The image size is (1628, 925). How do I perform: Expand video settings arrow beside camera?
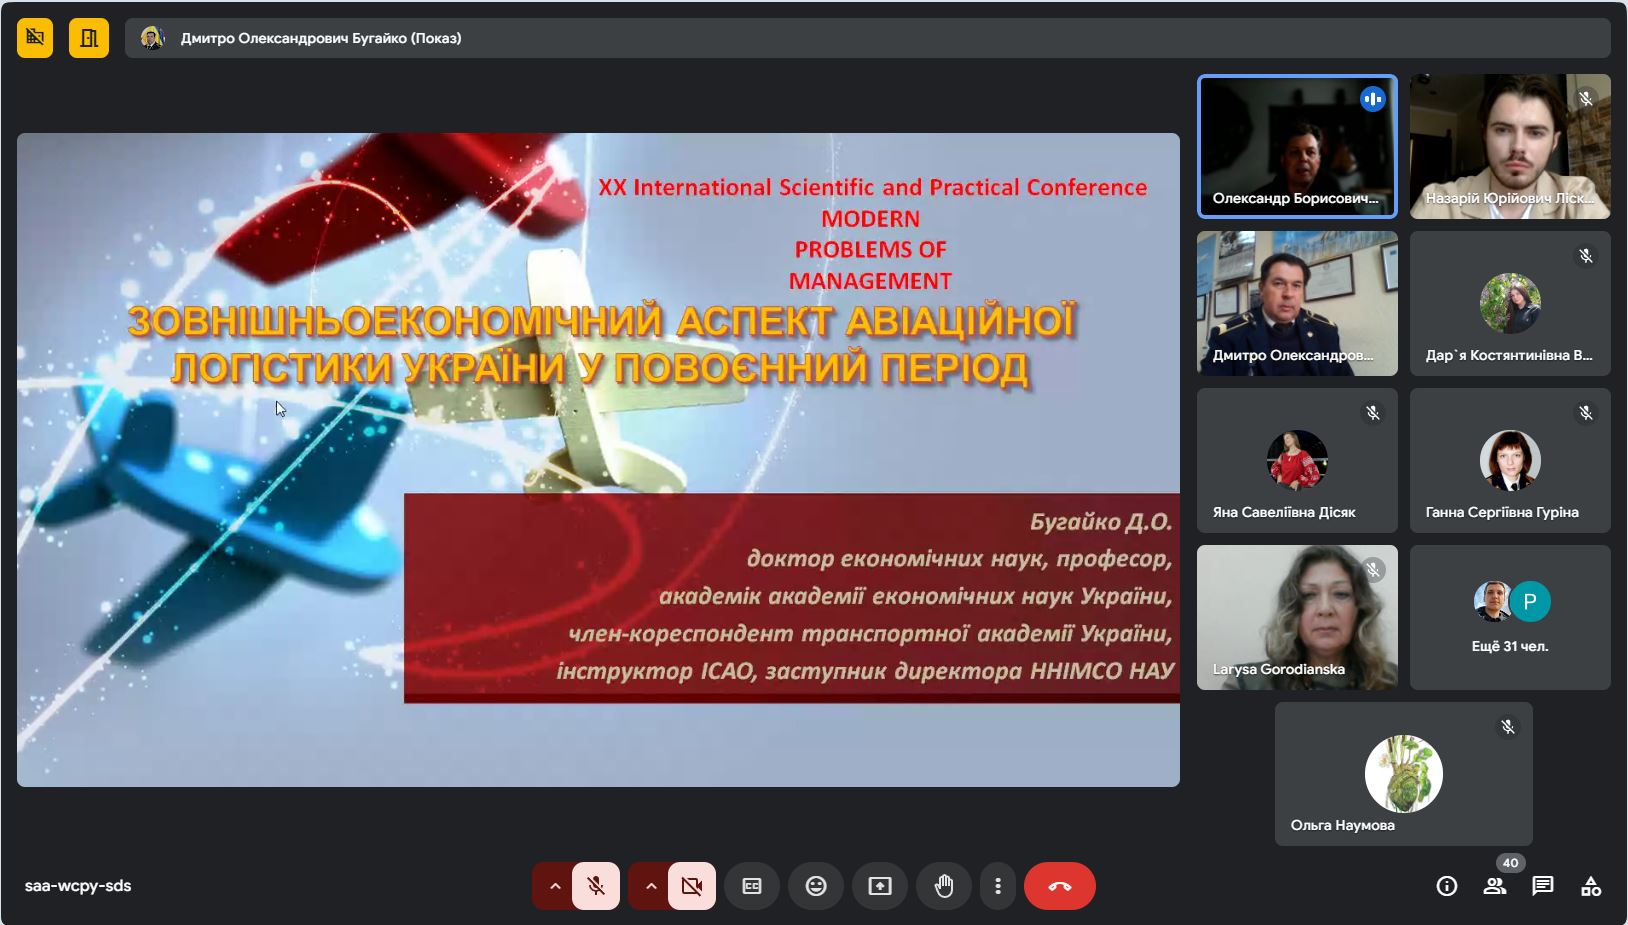(x=650, y=886)
